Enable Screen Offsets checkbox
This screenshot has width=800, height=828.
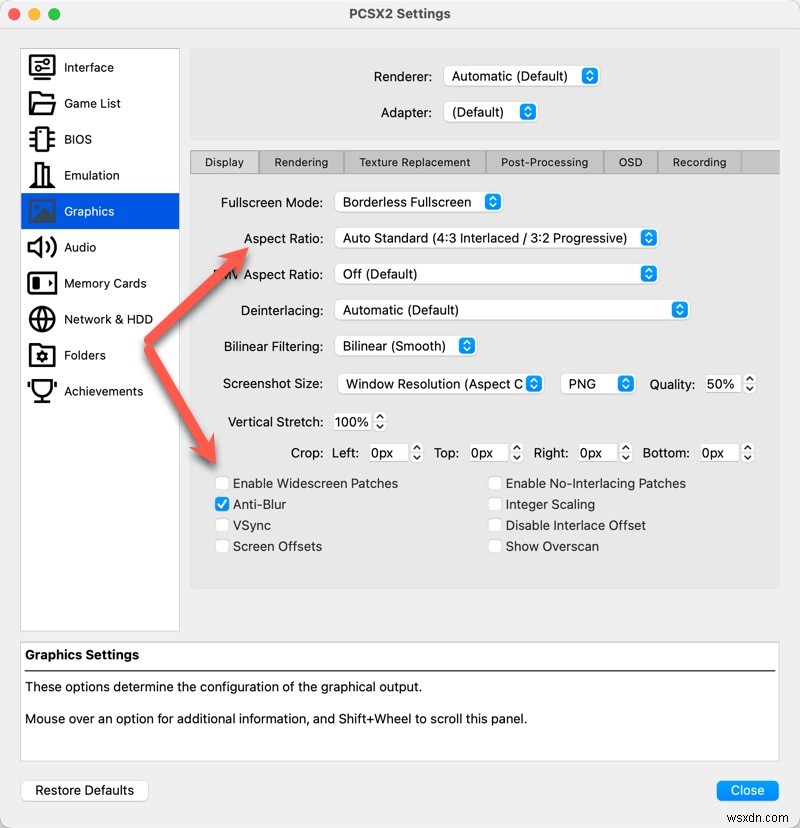222,546
